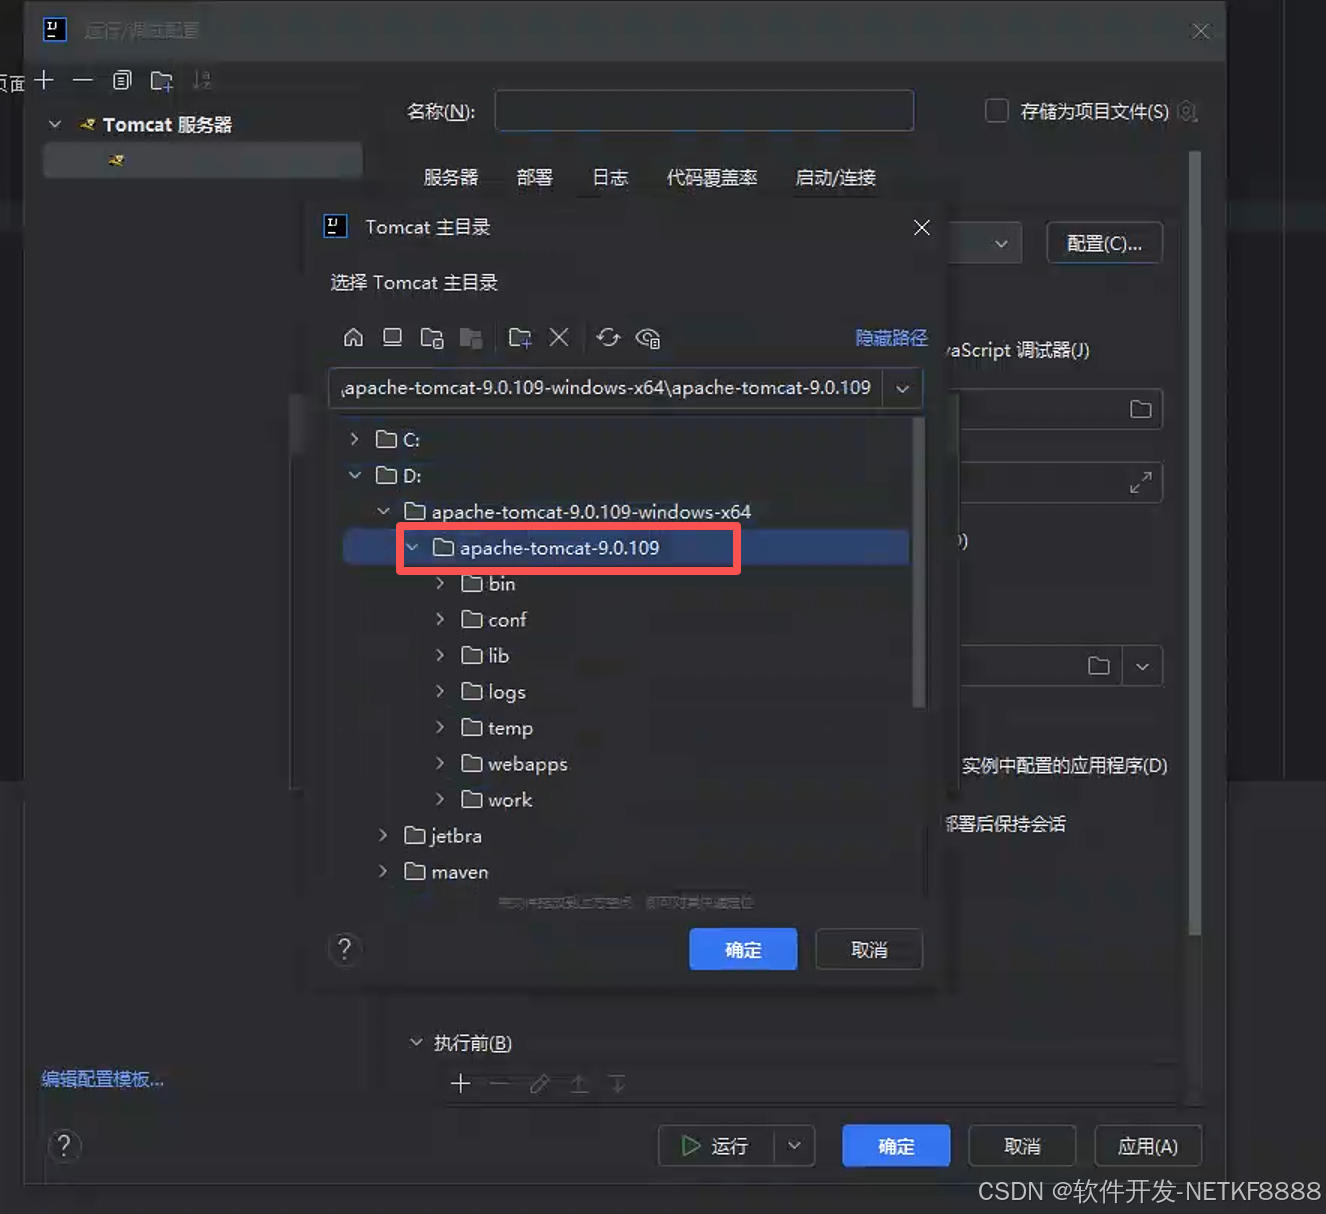Open the application server dropdown

[x=1001, y=243]
